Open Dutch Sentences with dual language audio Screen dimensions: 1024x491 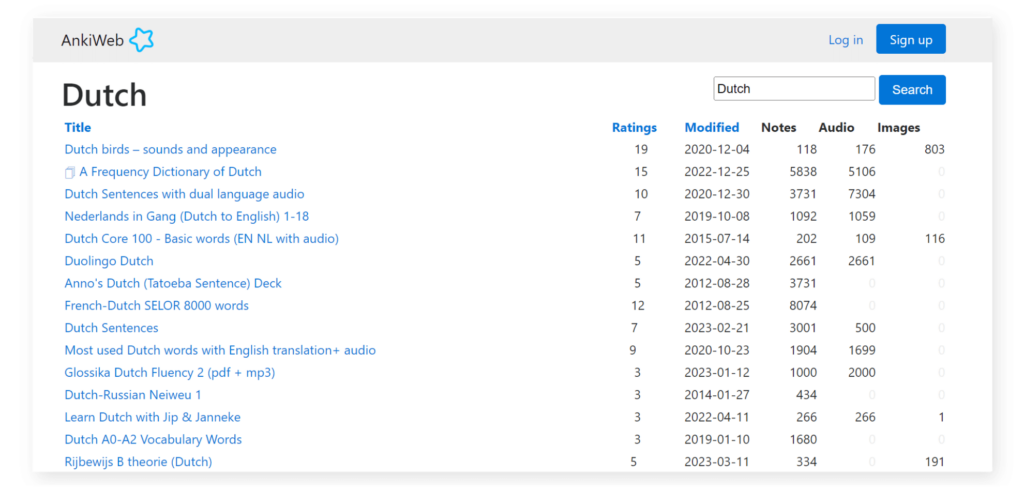pos(184,194)
